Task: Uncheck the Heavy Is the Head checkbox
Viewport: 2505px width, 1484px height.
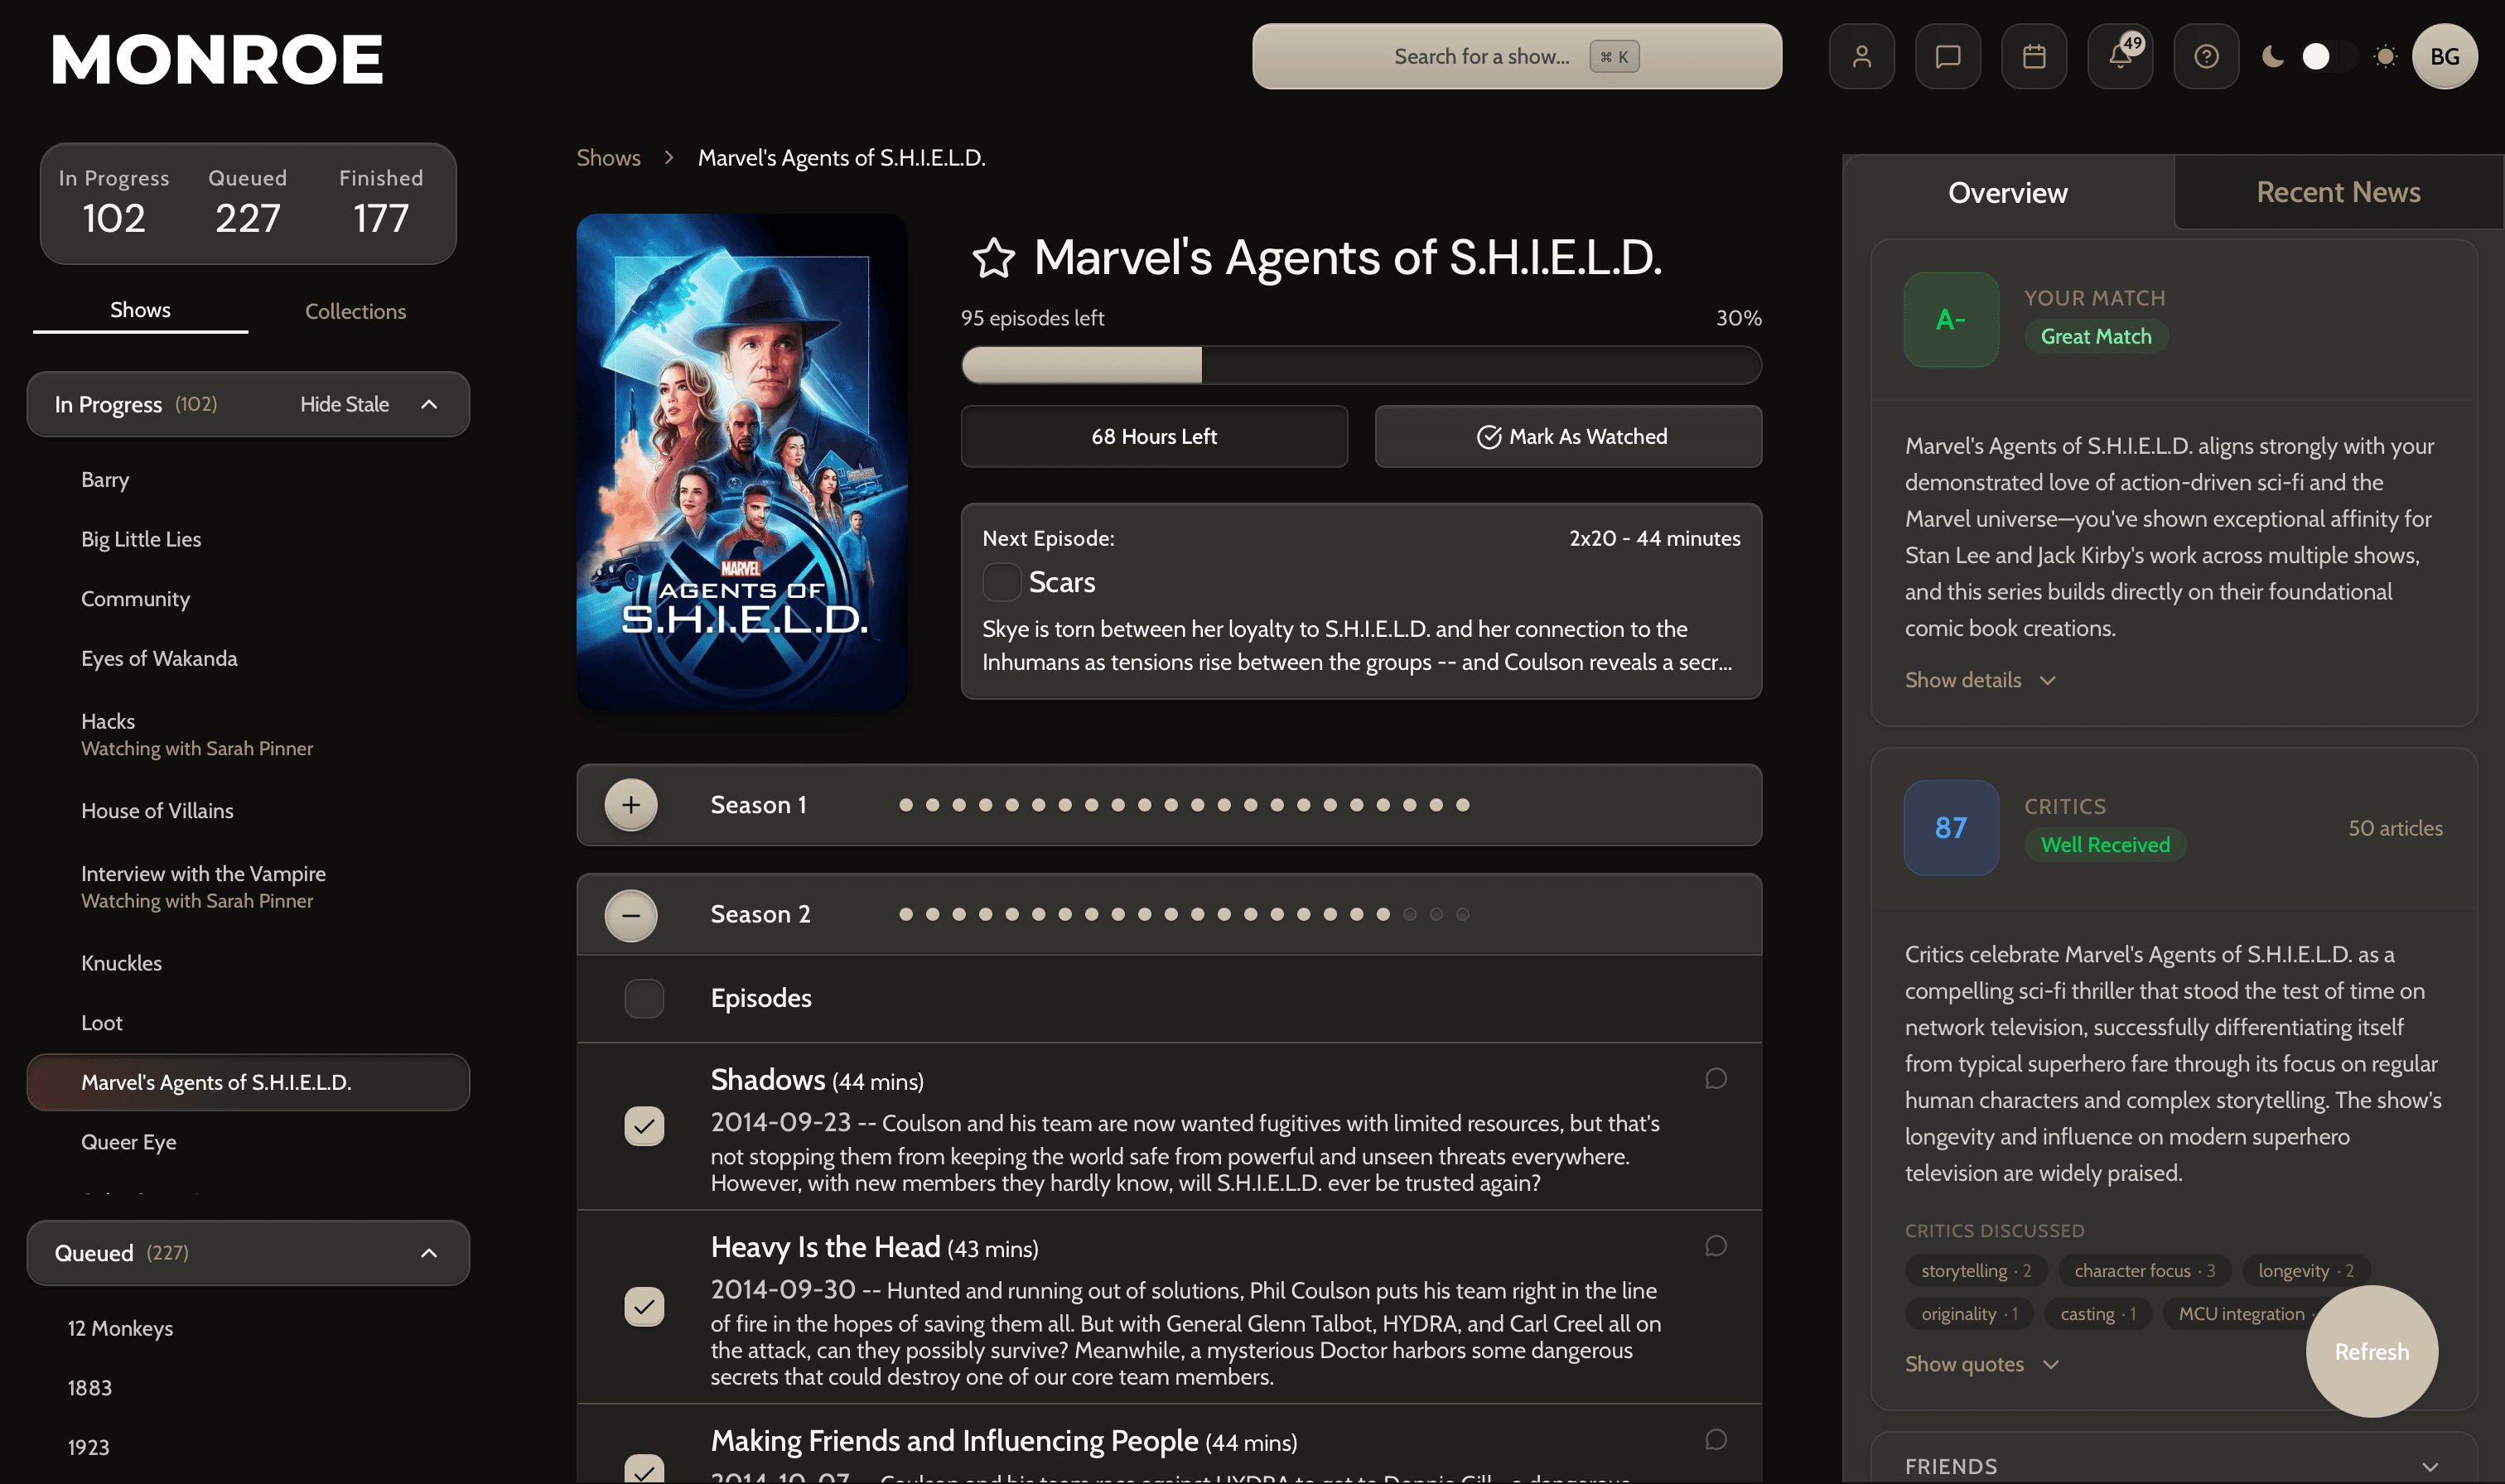Action: pyautogui.click(x=644, y=1306)
